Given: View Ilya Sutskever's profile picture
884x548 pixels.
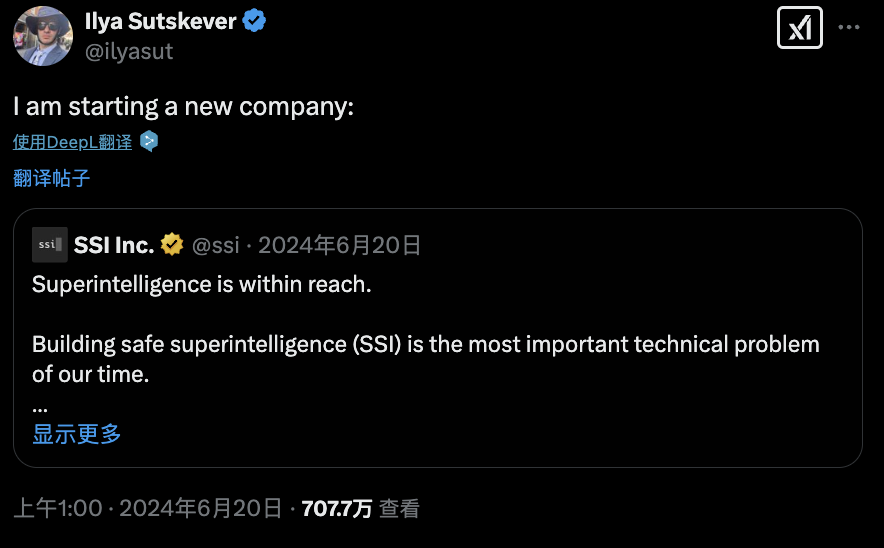Looking at the screenshot, I should 43,36.
